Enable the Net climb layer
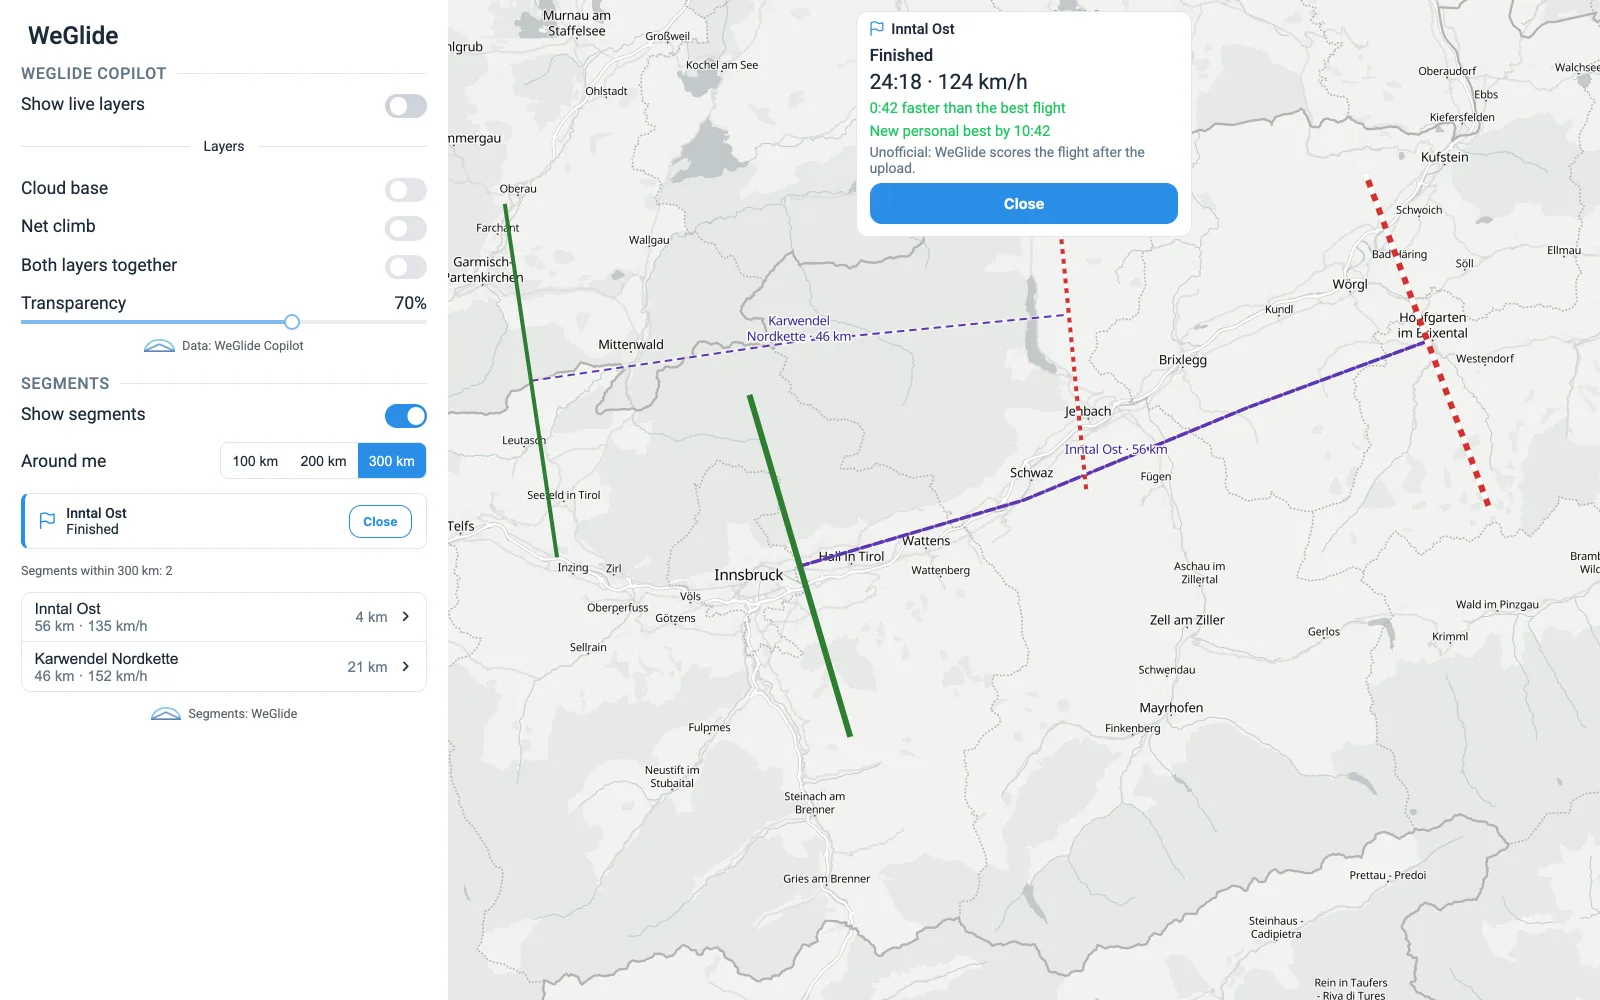1600x1000 pixels. [406, 228]
